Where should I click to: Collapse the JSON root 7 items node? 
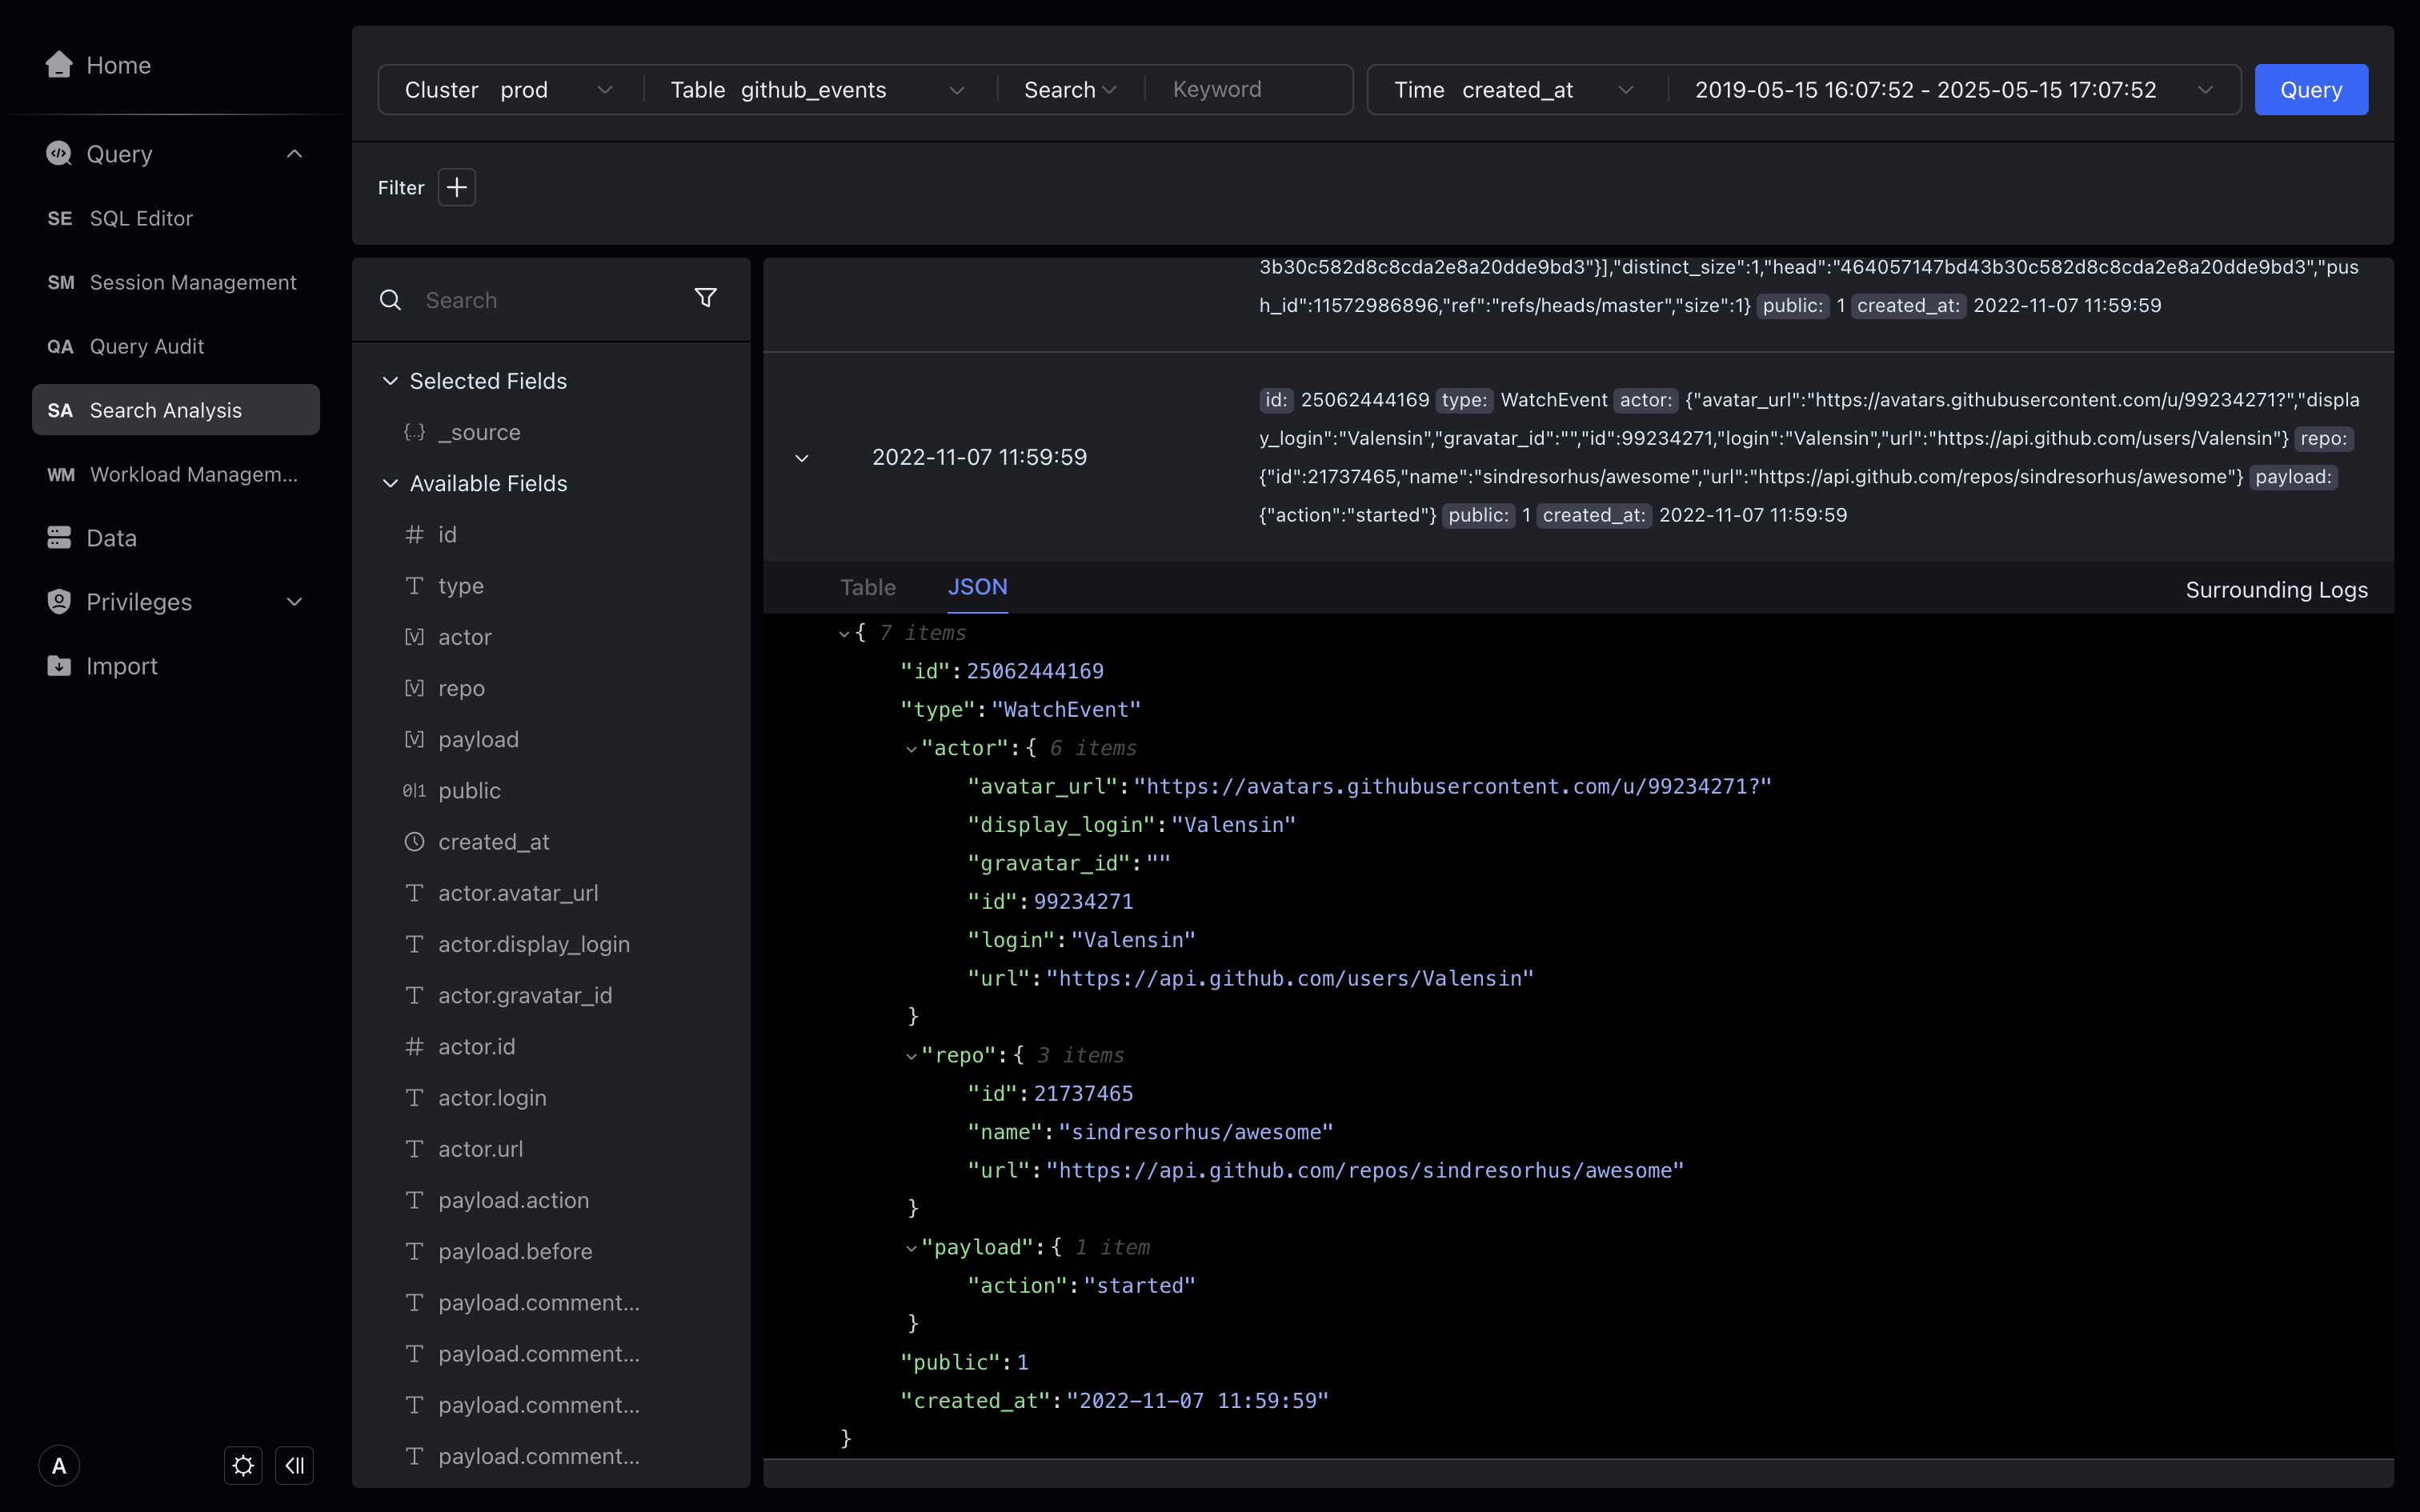coord(844,634)
